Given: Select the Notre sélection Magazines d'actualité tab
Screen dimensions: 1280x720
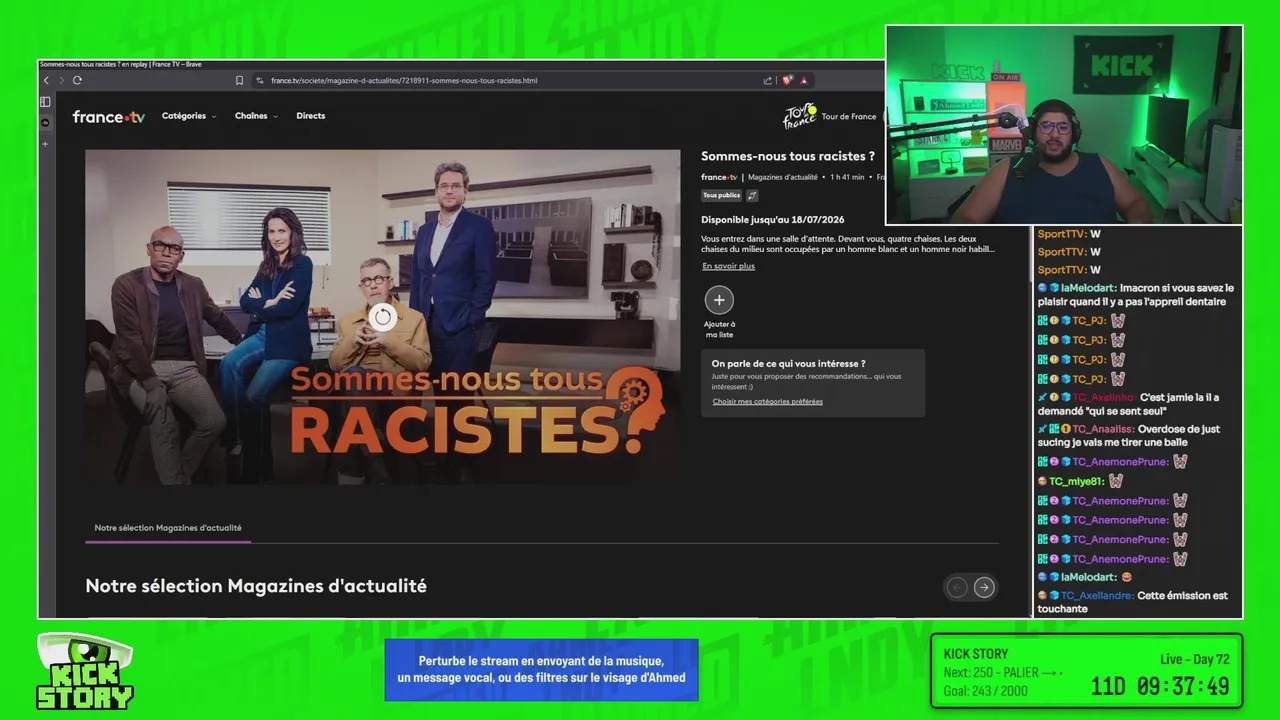Looking at the screenshot, I should pos(168,528).
